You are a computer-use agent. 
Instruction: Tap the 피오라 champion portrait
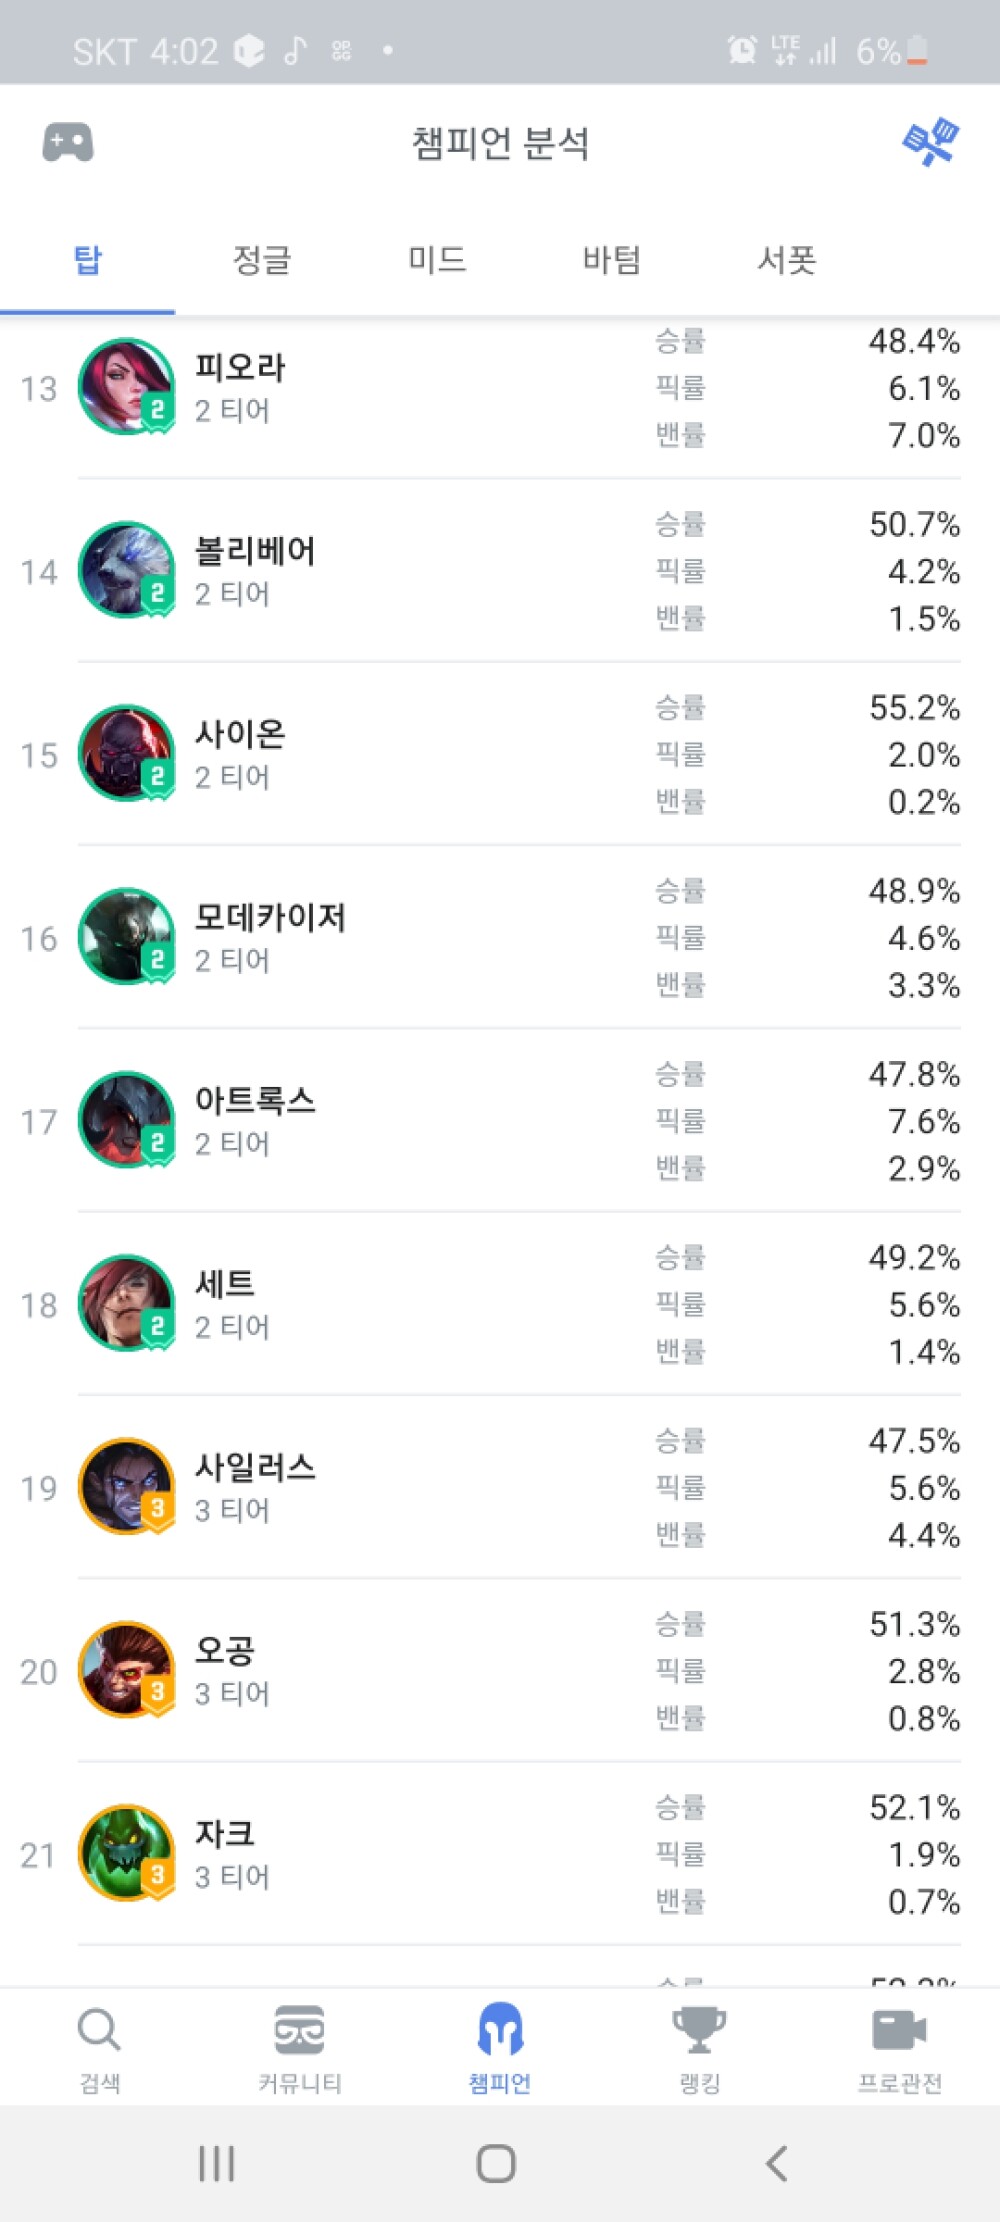126,387
